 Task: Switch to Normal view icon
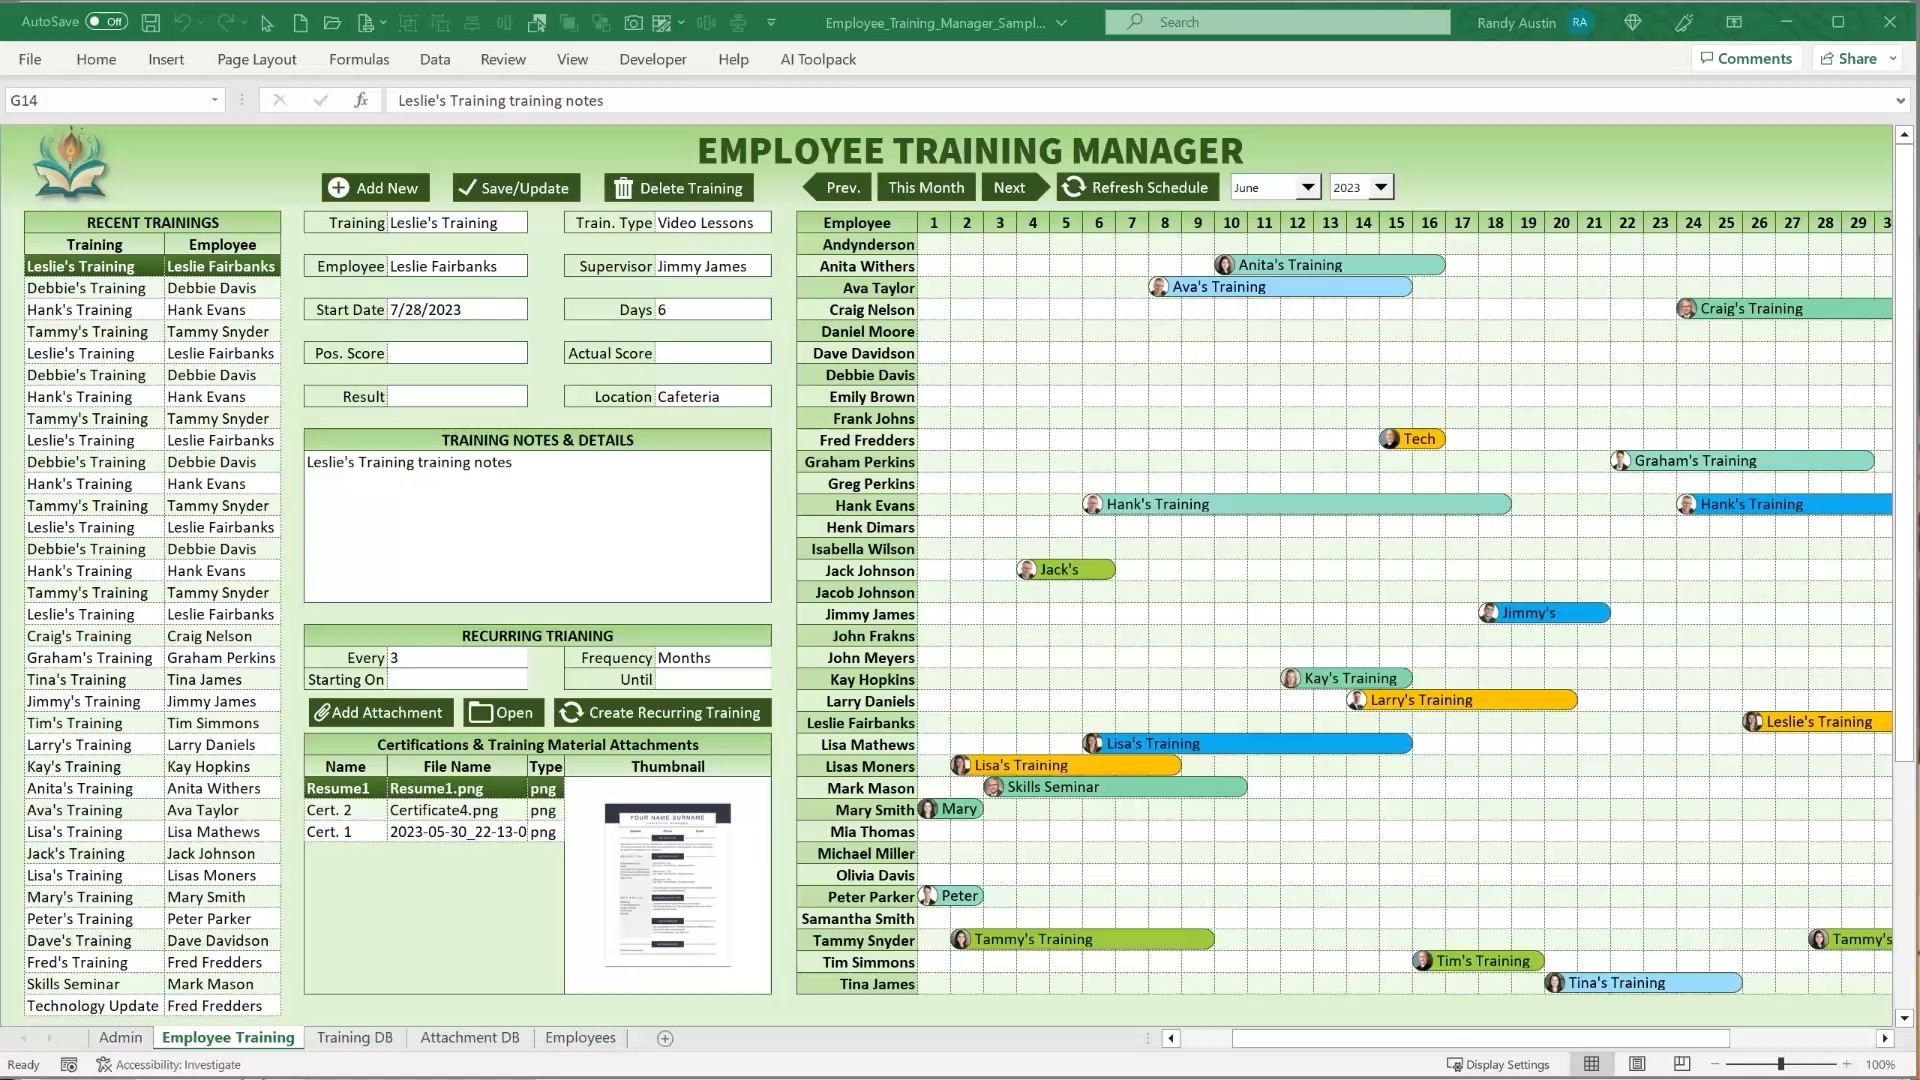tap(1592, 1064)
